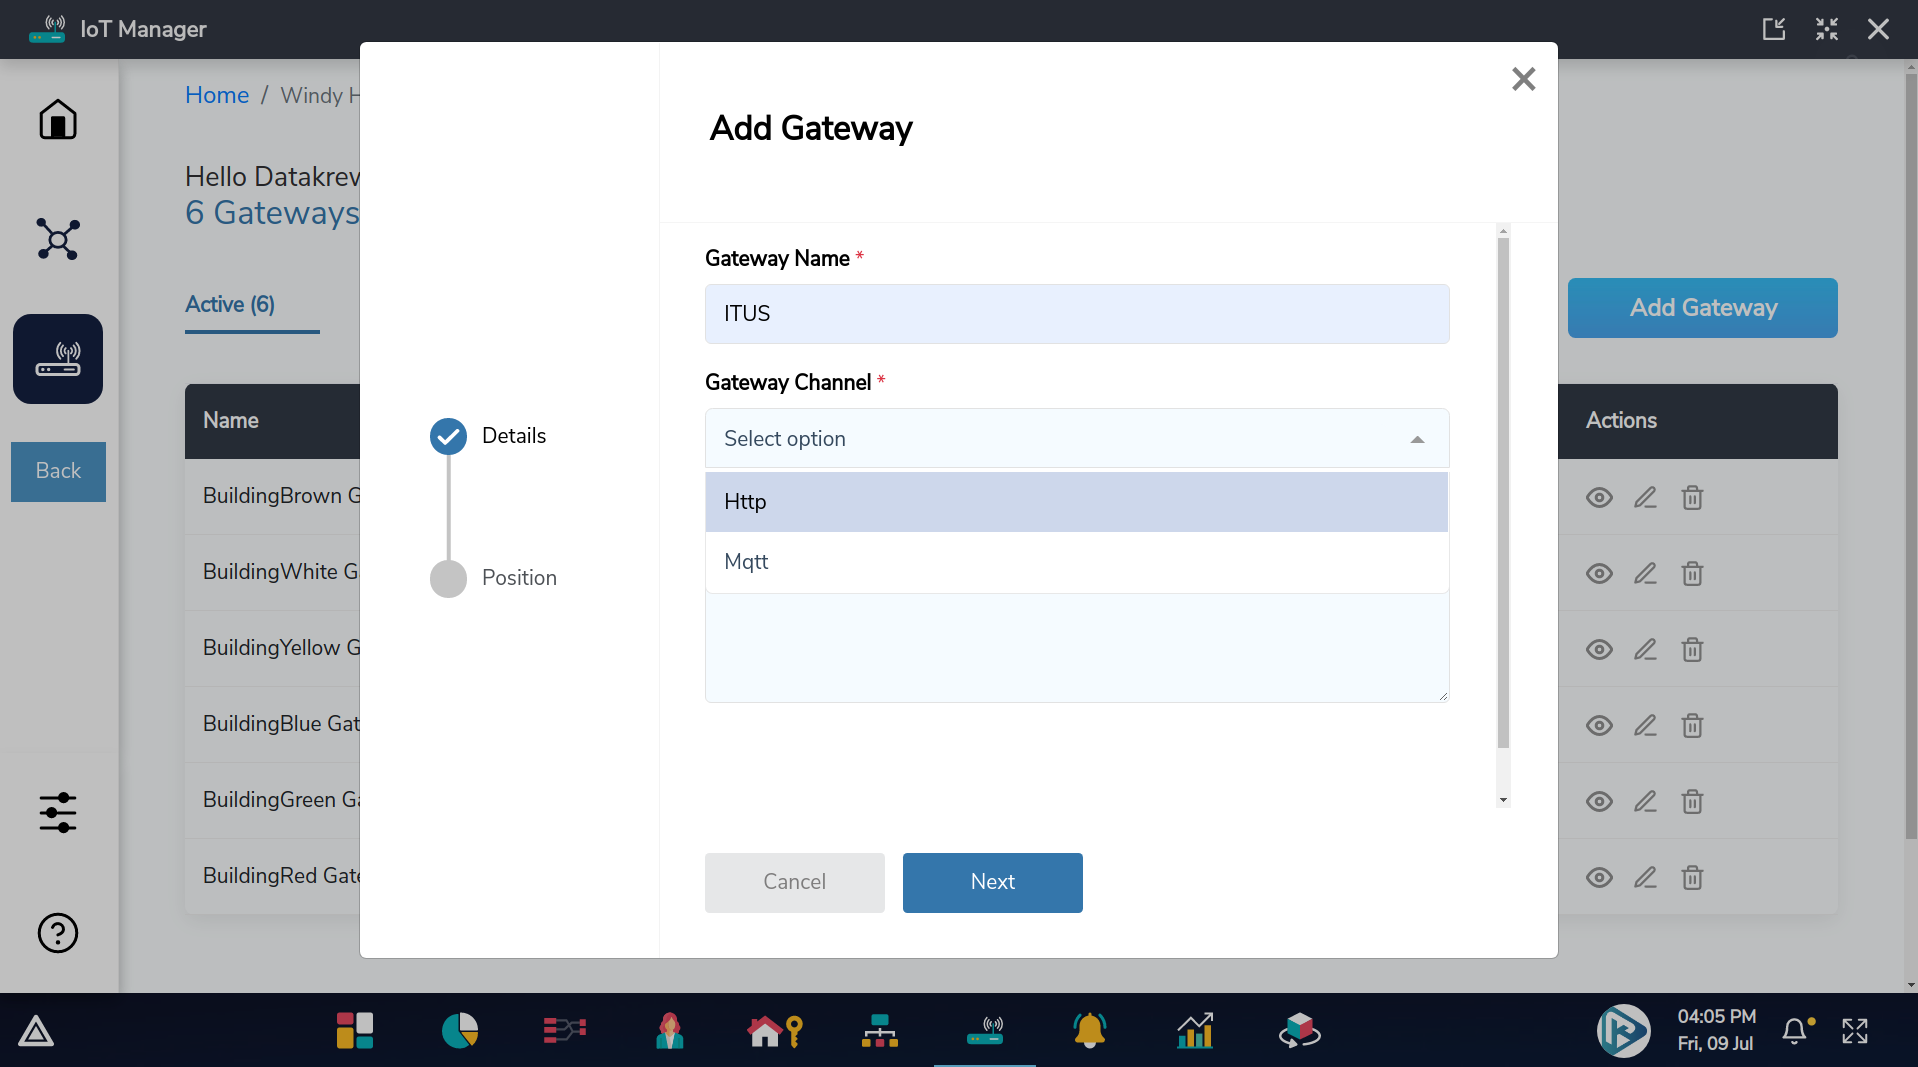This screenshot has width=1918, height=1067.
Task: Open the help question mark icon
Action: click(x=58, y=933)
